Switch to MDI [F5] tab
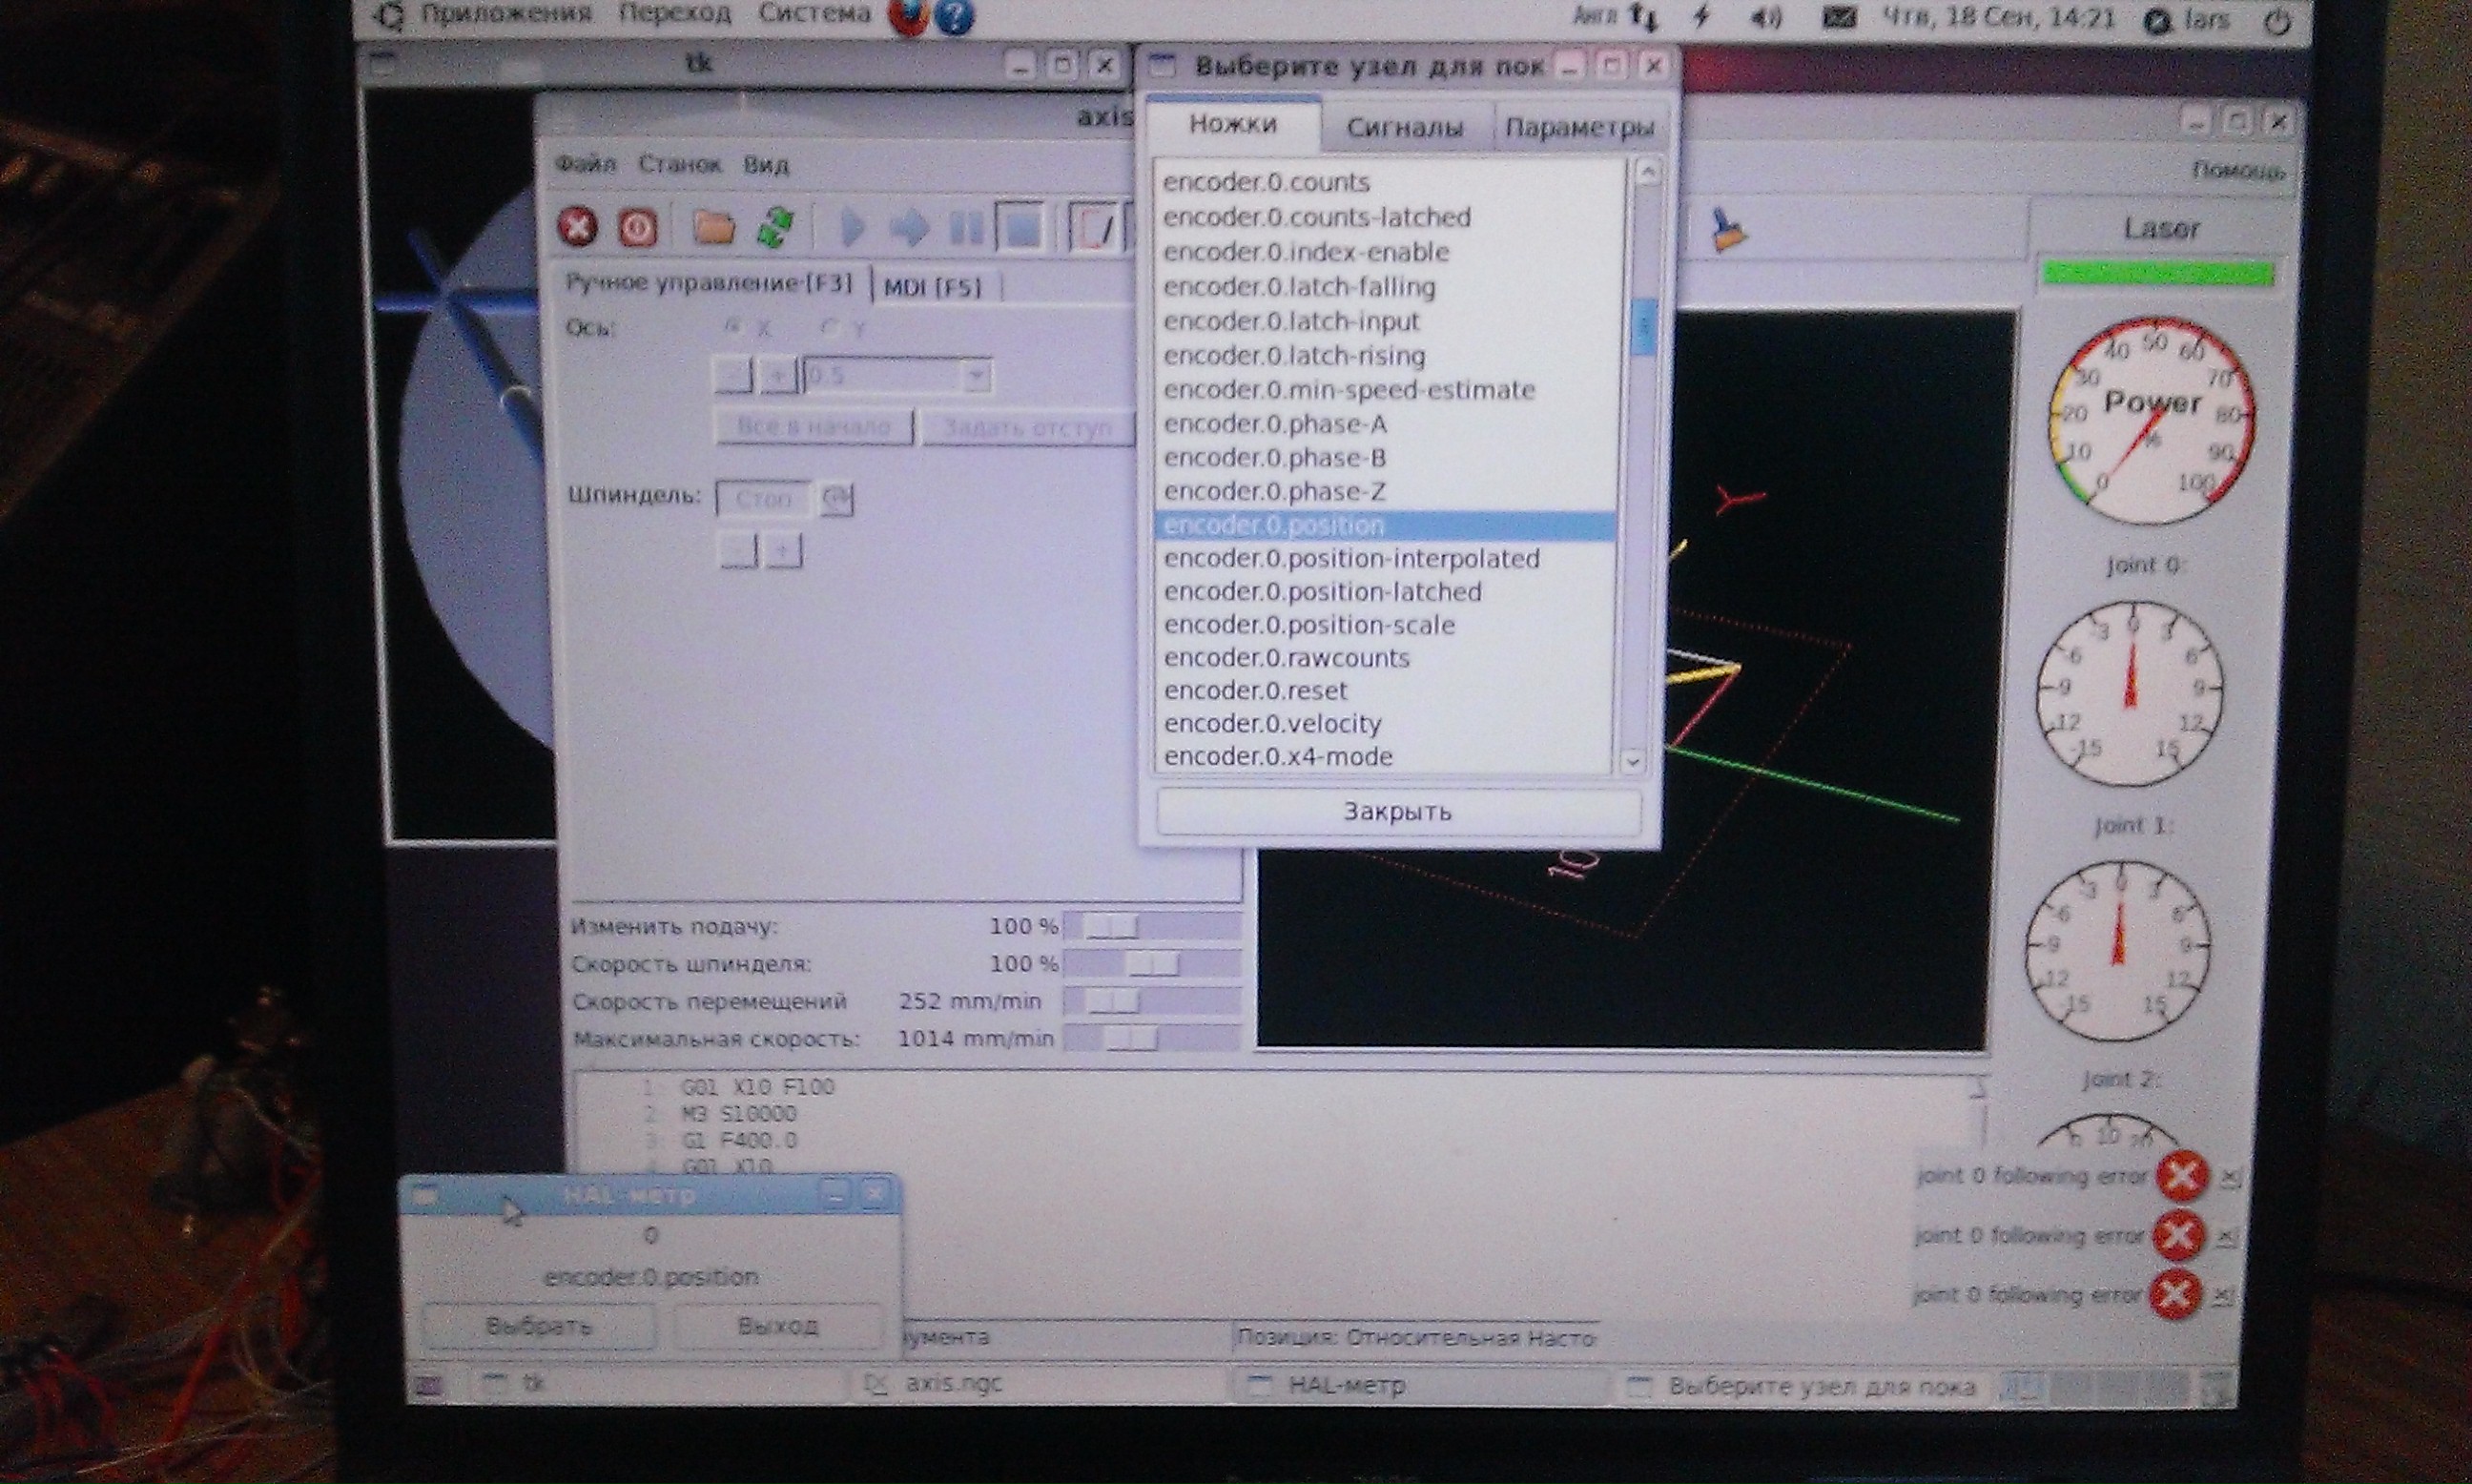The width and height of the screenshot is (2472, 1484). [933, 288]
